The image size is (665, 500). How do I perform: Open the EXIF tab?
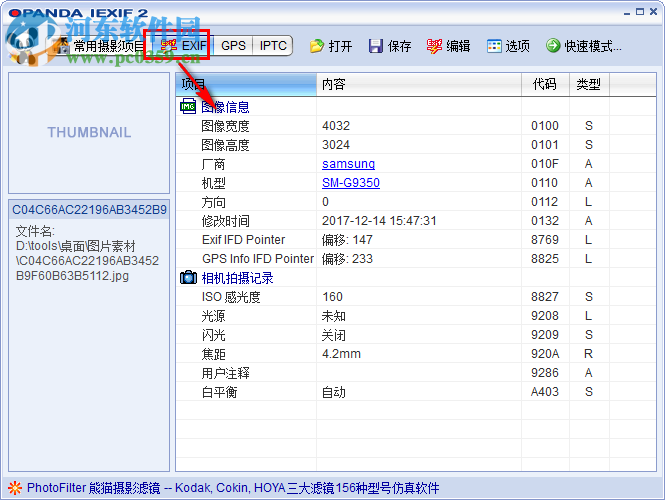pos(184,46)
